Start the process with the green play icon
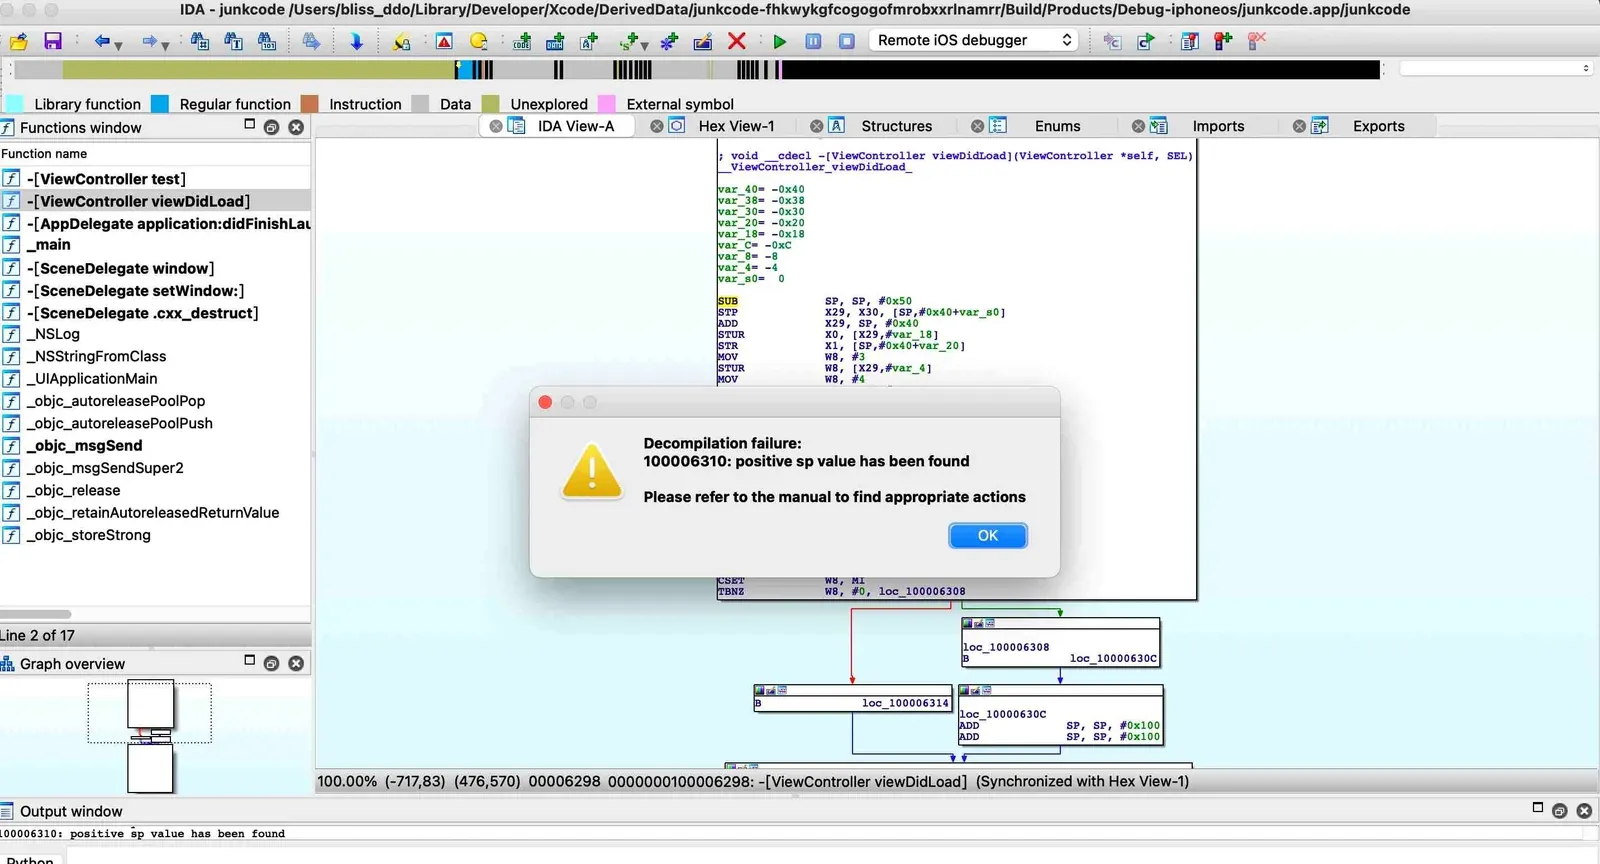Viewport: 1600px width, 864px height. click(x=780, y=41)
